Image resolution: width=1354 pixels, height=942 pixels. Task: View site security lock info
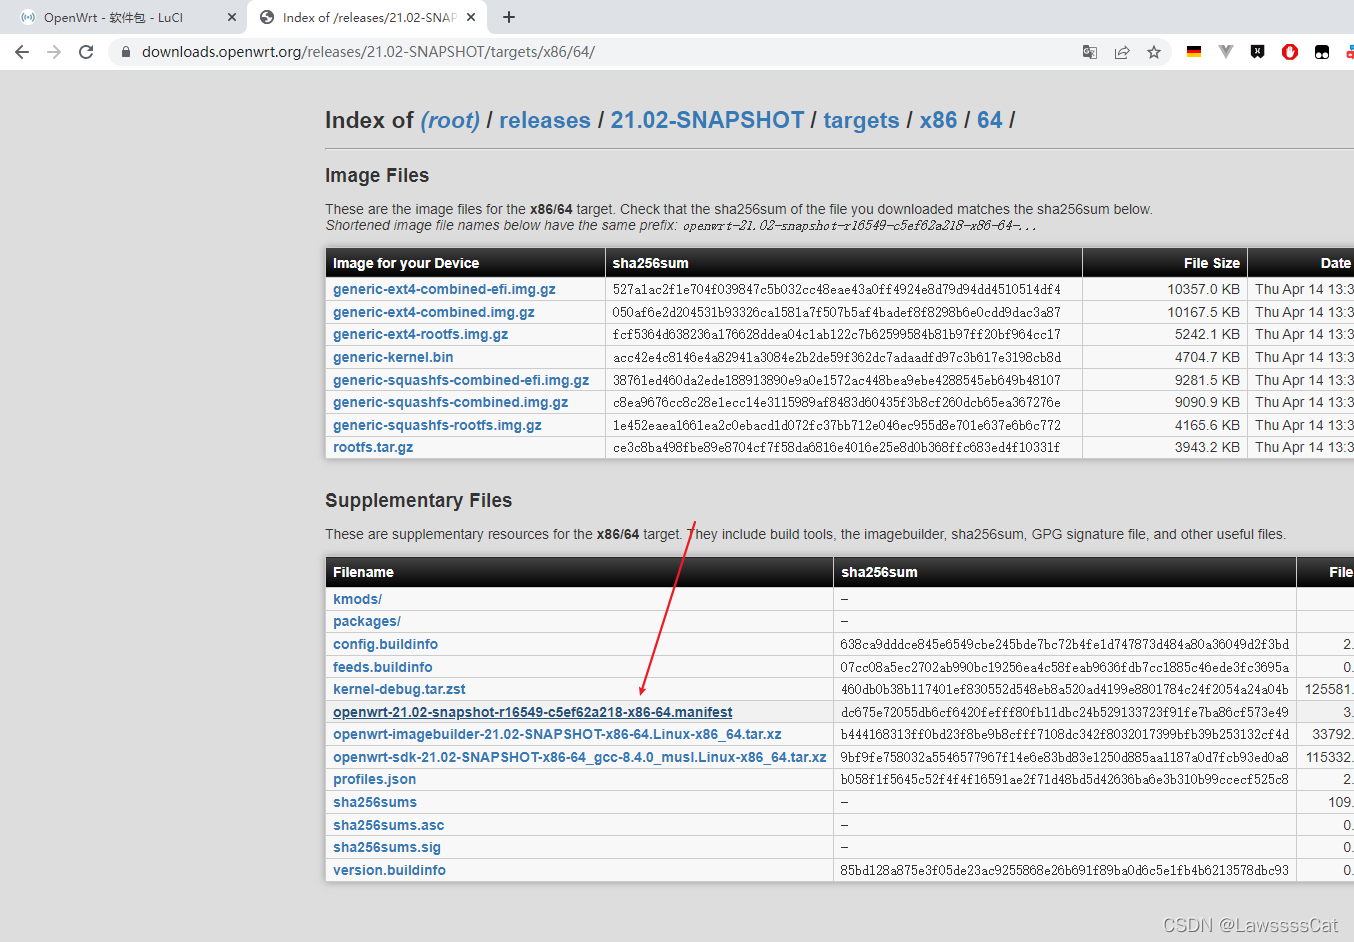coord(125,52)
